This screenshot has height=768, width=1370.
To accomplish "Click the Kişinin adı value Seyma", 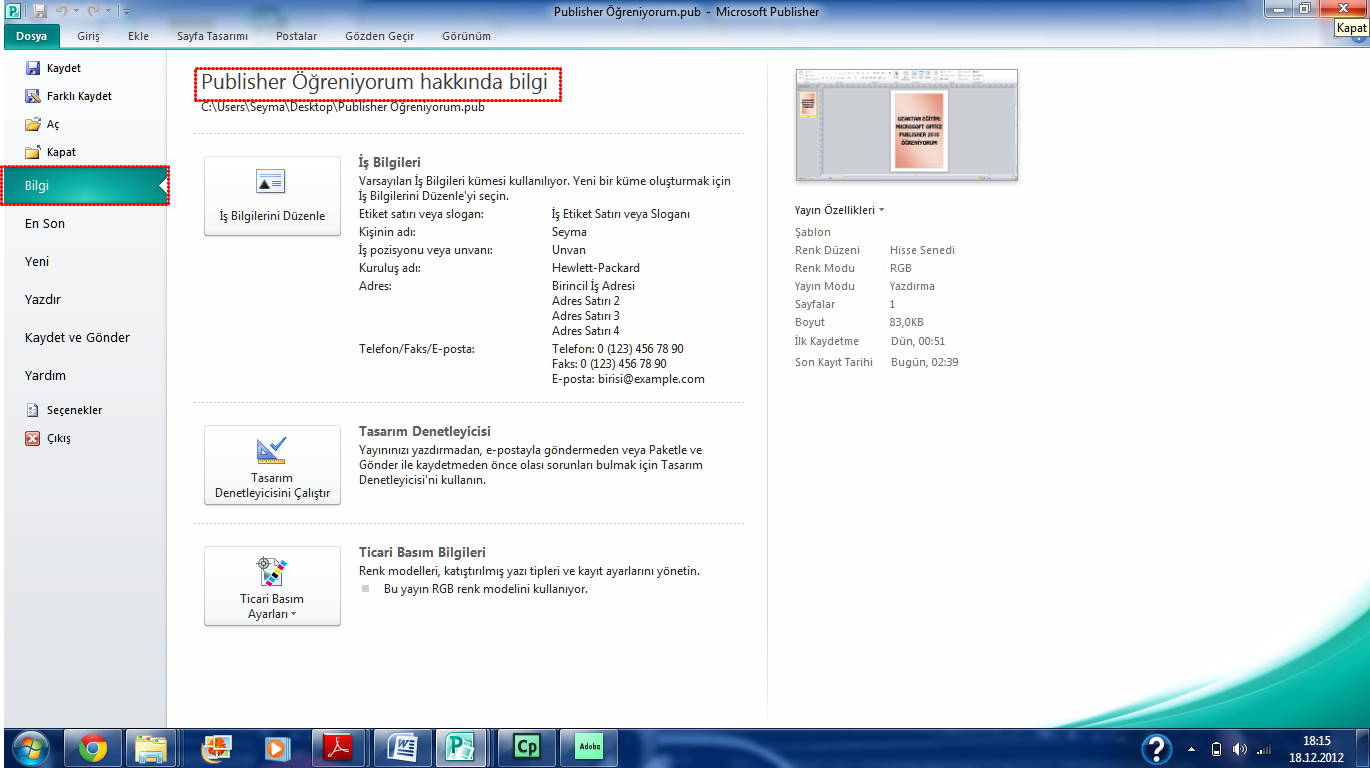I will pos(569,232).
